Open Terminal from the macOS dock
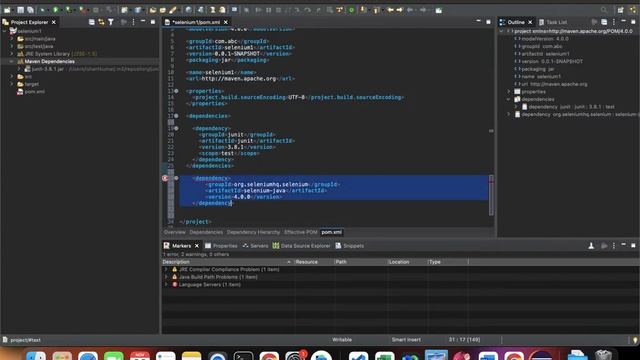The height and width of the screenshot is (360, 640). [243, 356]
